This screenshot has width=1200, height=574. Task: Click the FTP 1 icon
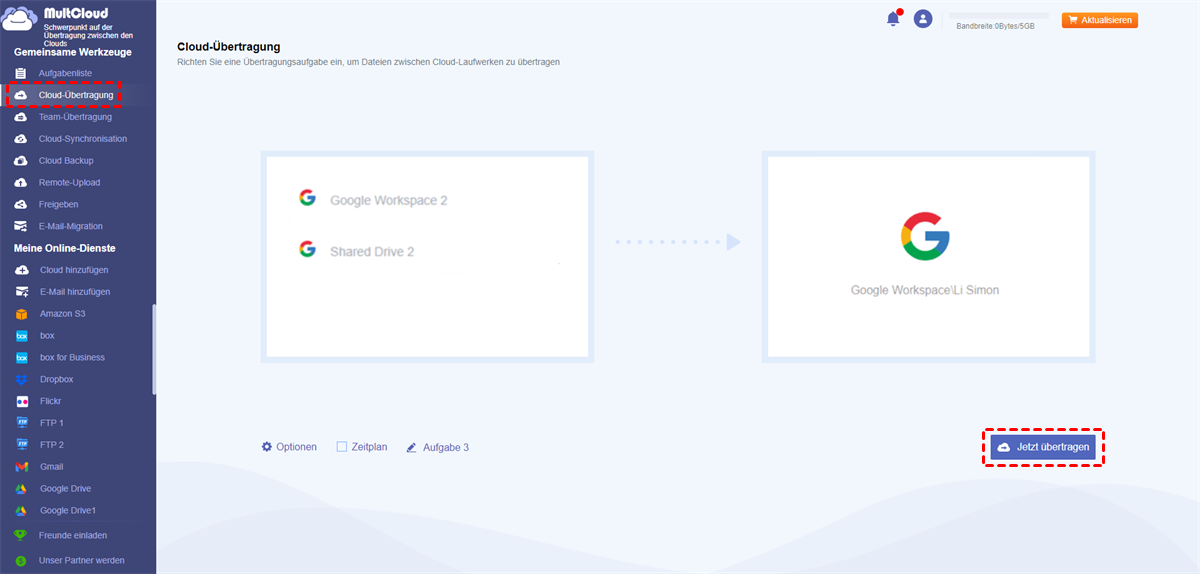coord(21,423)
